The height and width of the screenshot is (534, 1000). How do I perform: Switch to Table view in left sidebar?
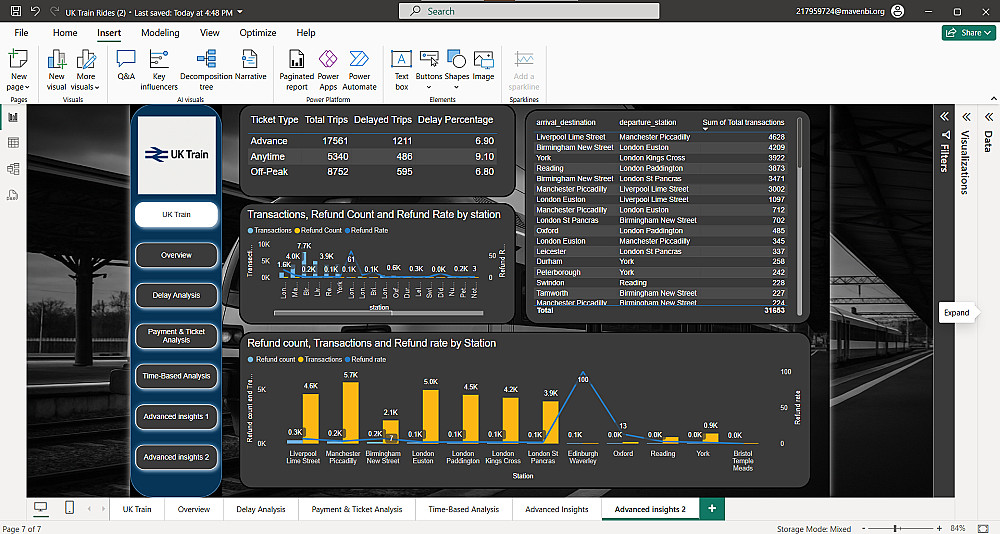click(x=14, y=143)
